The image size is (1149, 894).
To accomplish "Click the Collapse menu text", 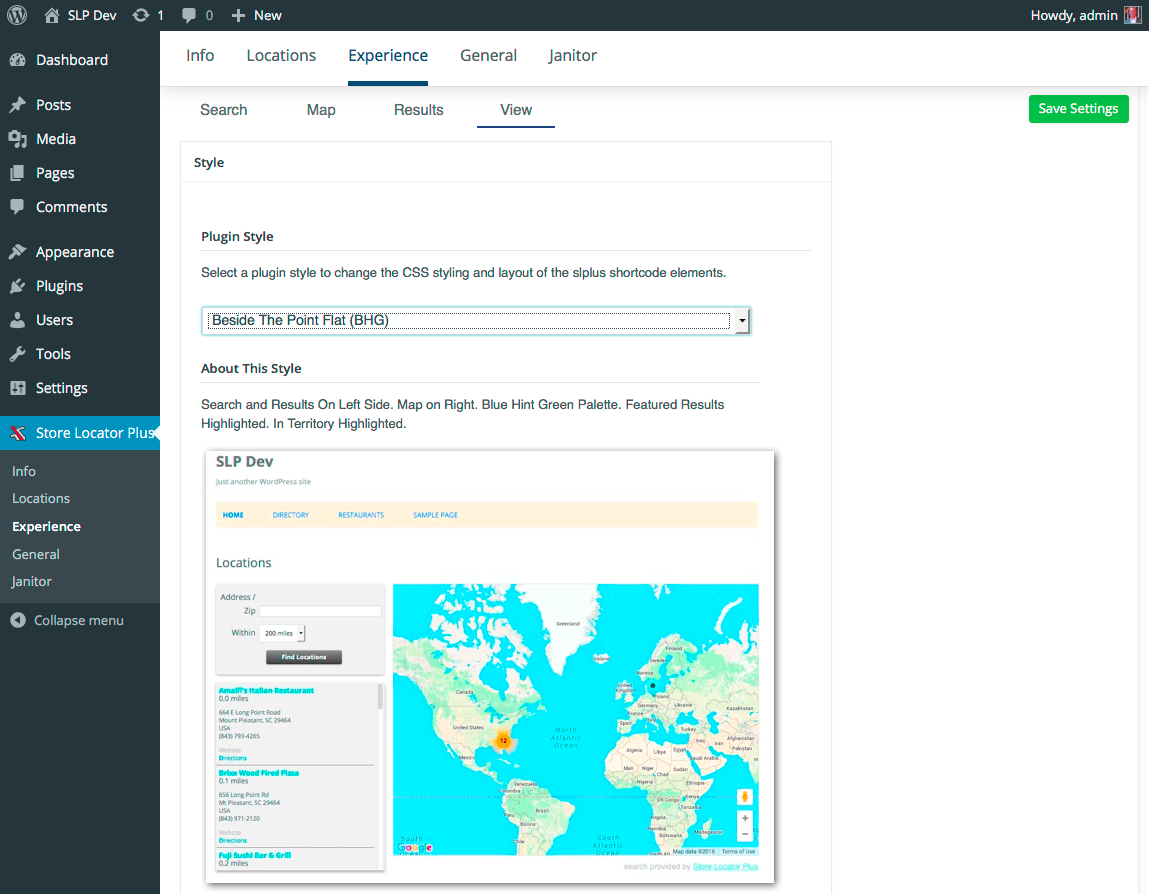I will coord(78,621).
